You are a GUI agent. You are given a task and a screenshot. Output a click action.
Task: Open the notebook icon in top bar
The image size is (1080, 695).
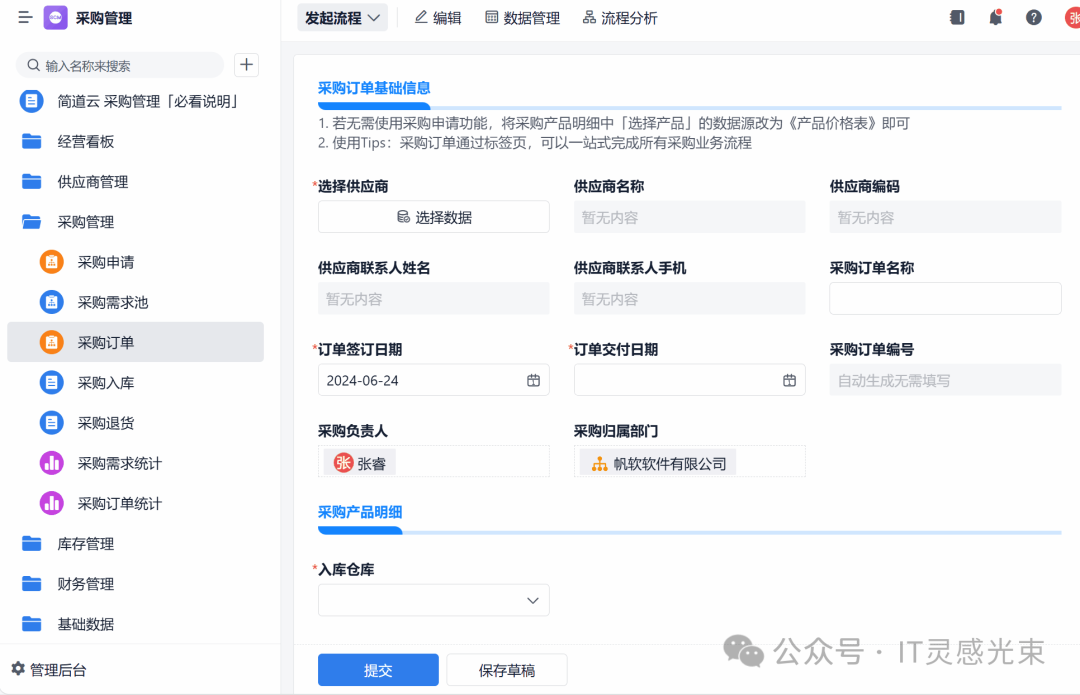pos(957,17)
